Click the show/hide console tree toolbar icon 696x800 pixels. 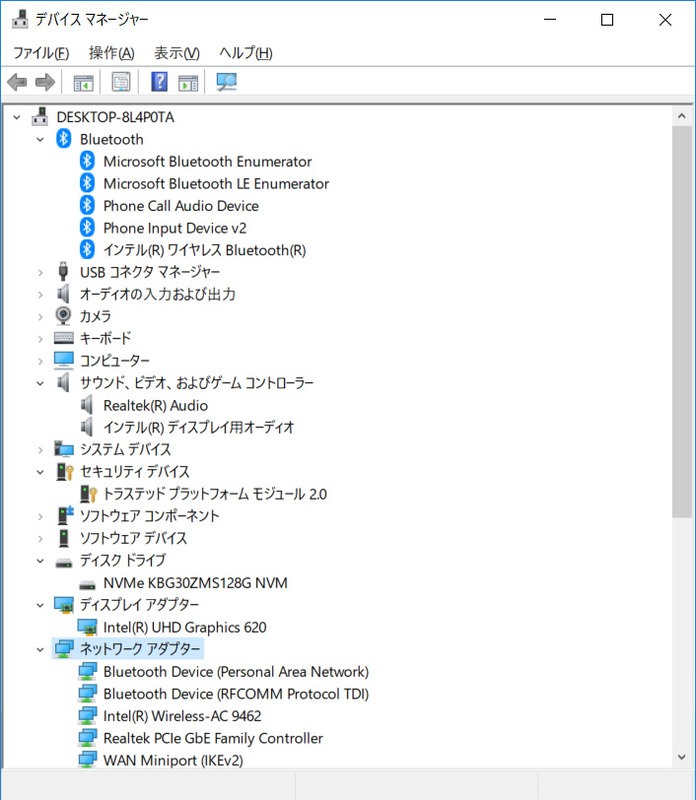pyautogui.click(x=83, y=82)
